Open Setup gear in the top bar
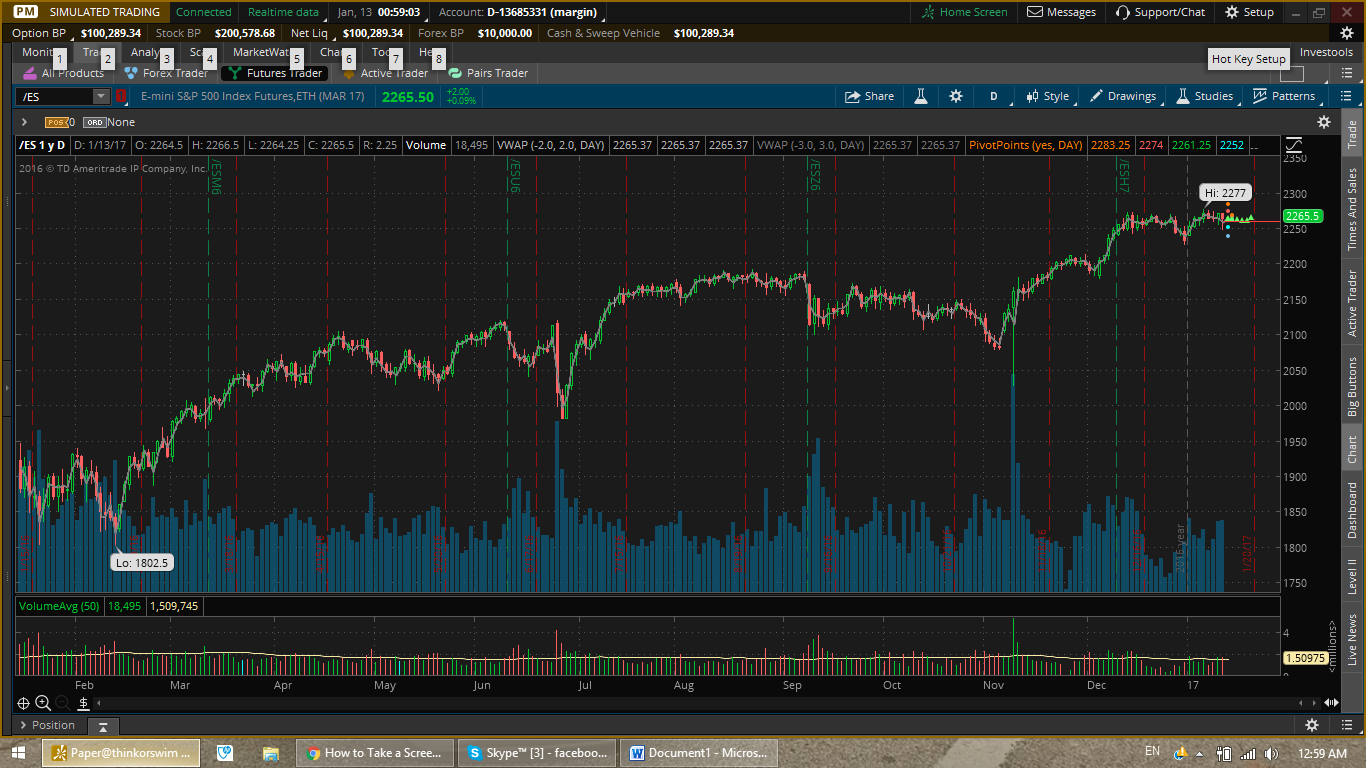Viewport: 1366px width, 768px height. coord(1250,12)
